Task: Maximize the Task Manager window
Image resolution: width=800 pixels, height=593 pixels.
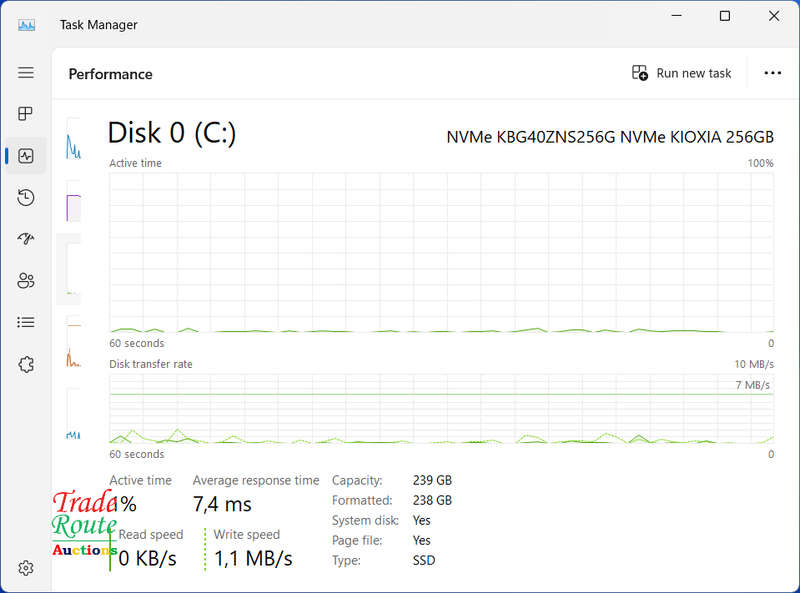Action: coord(724,16)
